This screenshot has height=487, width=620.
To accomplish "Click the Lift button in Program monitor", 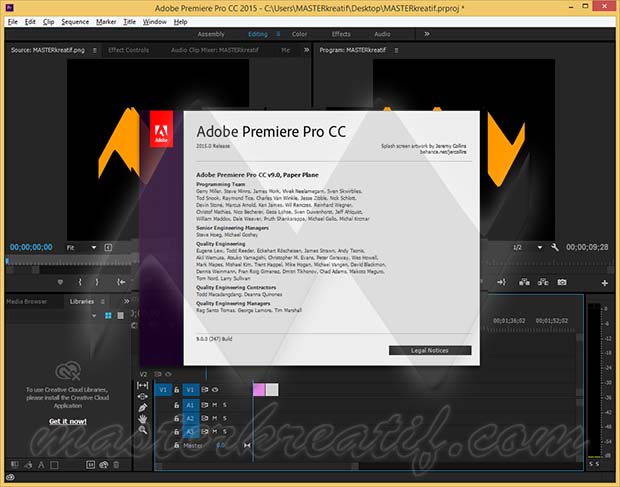I will (524, 282).
